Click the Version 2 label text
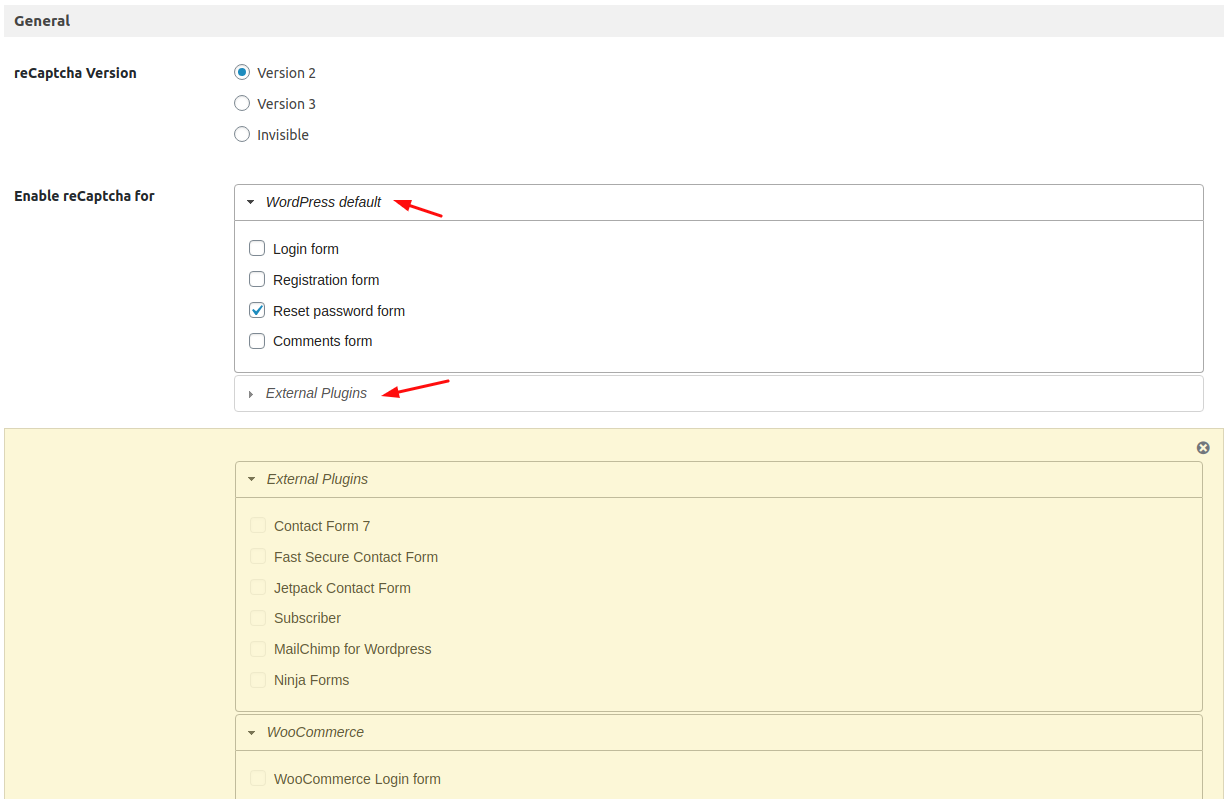Image resolution: width=1229 pixels, height=799 pixels. click(x=286, y=73)
